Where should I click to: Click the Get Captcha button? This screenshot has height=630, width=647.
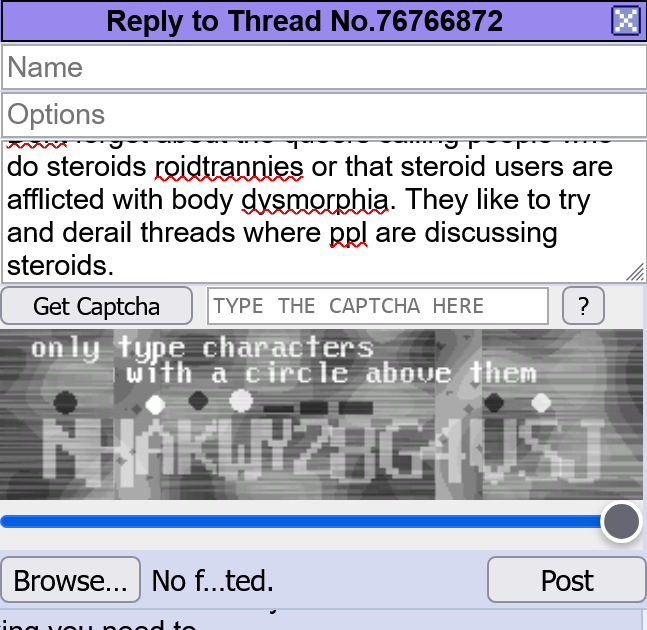click(97, 306)
